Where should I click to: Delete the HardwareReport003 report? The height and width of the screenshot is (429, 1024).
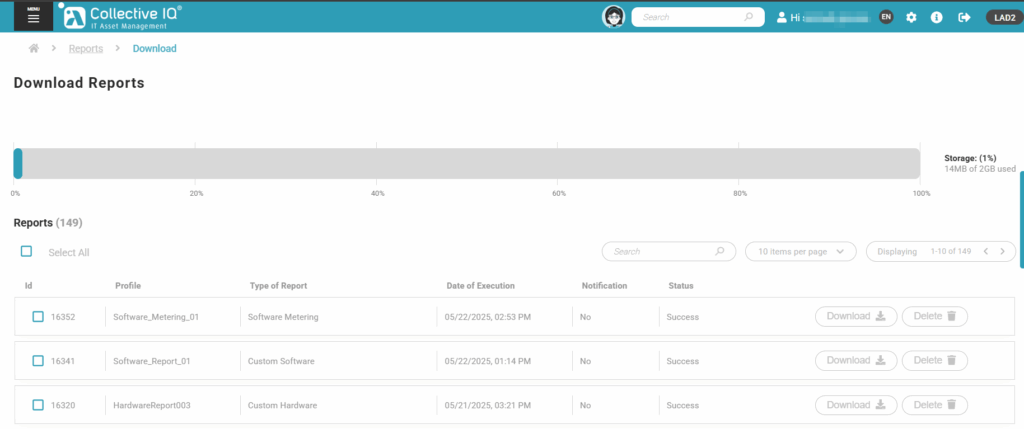tap(934, 405)
